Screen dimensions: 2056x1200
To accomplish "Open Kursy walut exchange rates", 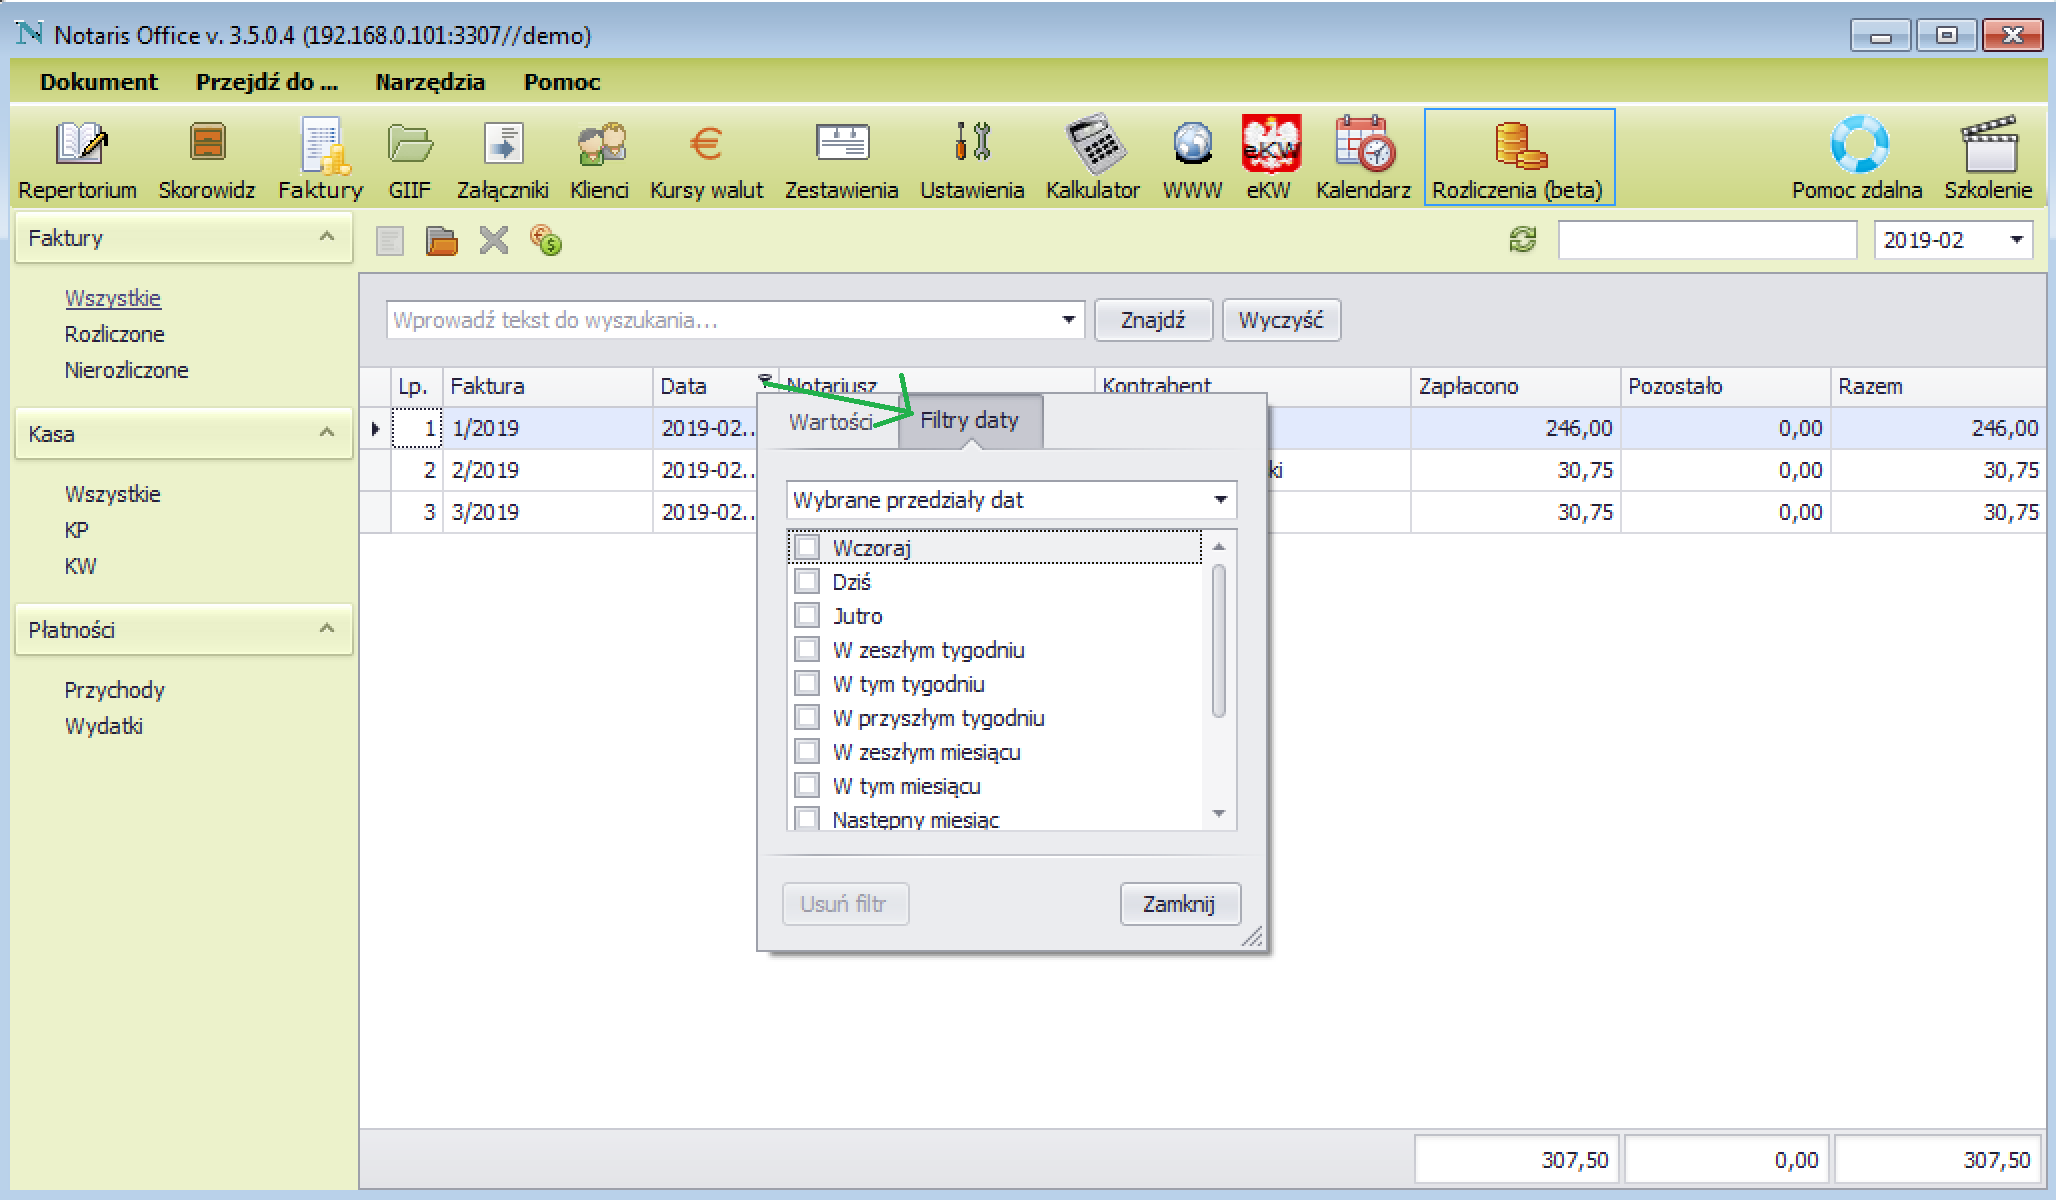I will click(x=706, y=158).
